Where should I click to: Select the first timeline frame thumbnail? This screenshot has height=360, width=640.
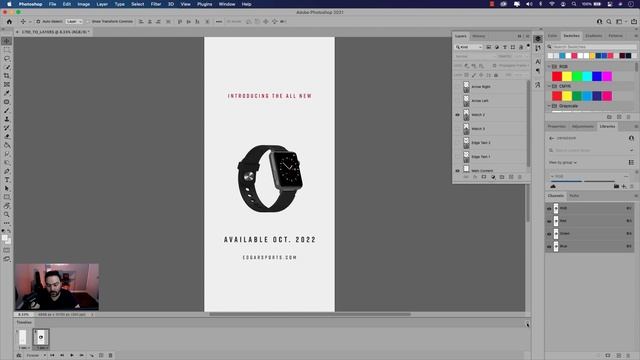22,338
